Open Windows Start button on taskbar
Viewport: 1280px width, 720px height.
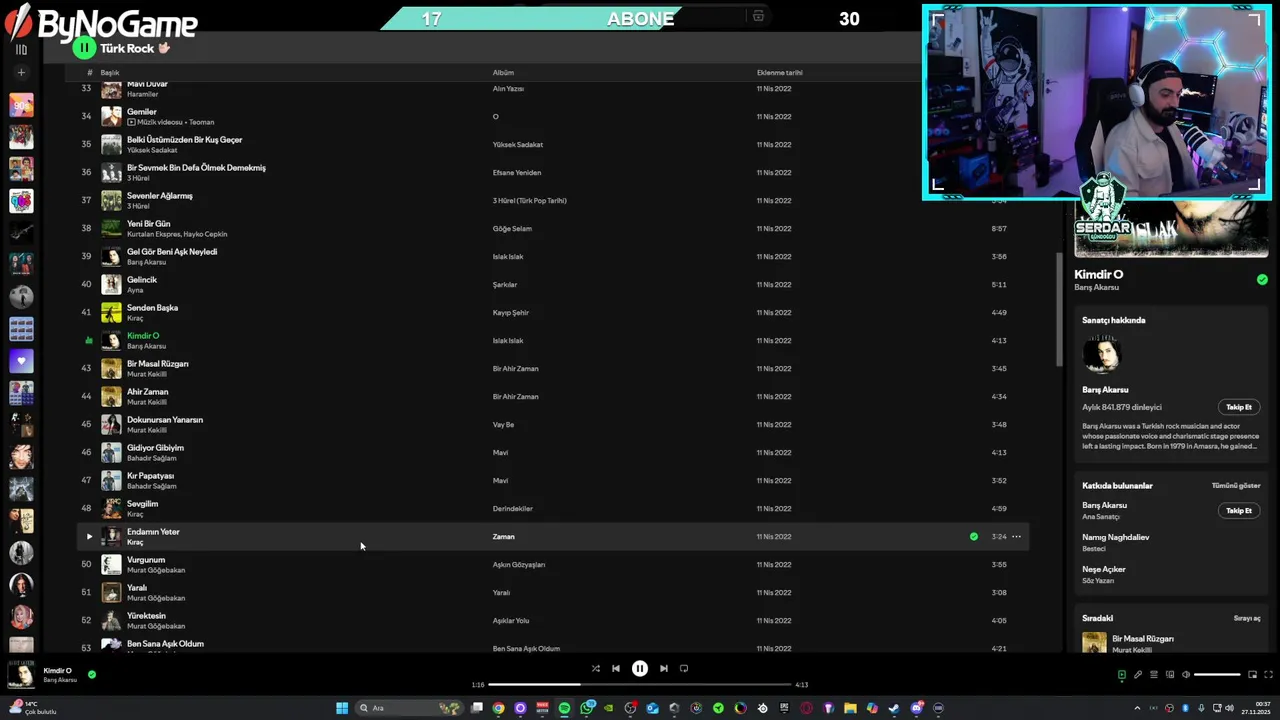342,708
